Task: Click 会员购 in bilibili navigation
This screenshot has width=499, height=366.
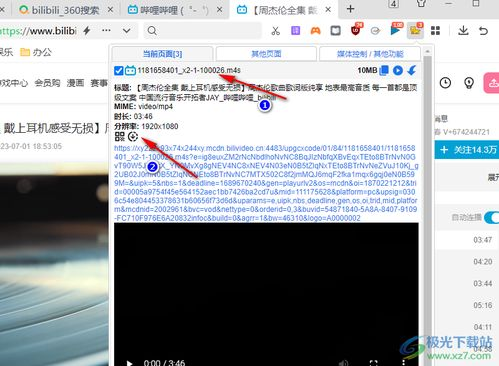Action: coord(47,83)
